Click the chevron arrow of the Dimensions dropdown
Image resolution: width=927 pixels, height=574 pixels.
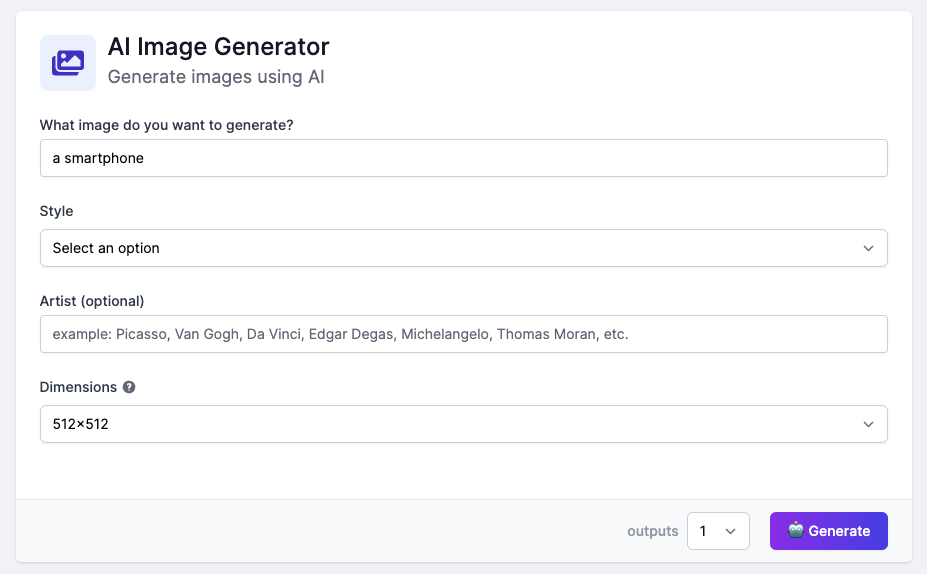[868, 424]
